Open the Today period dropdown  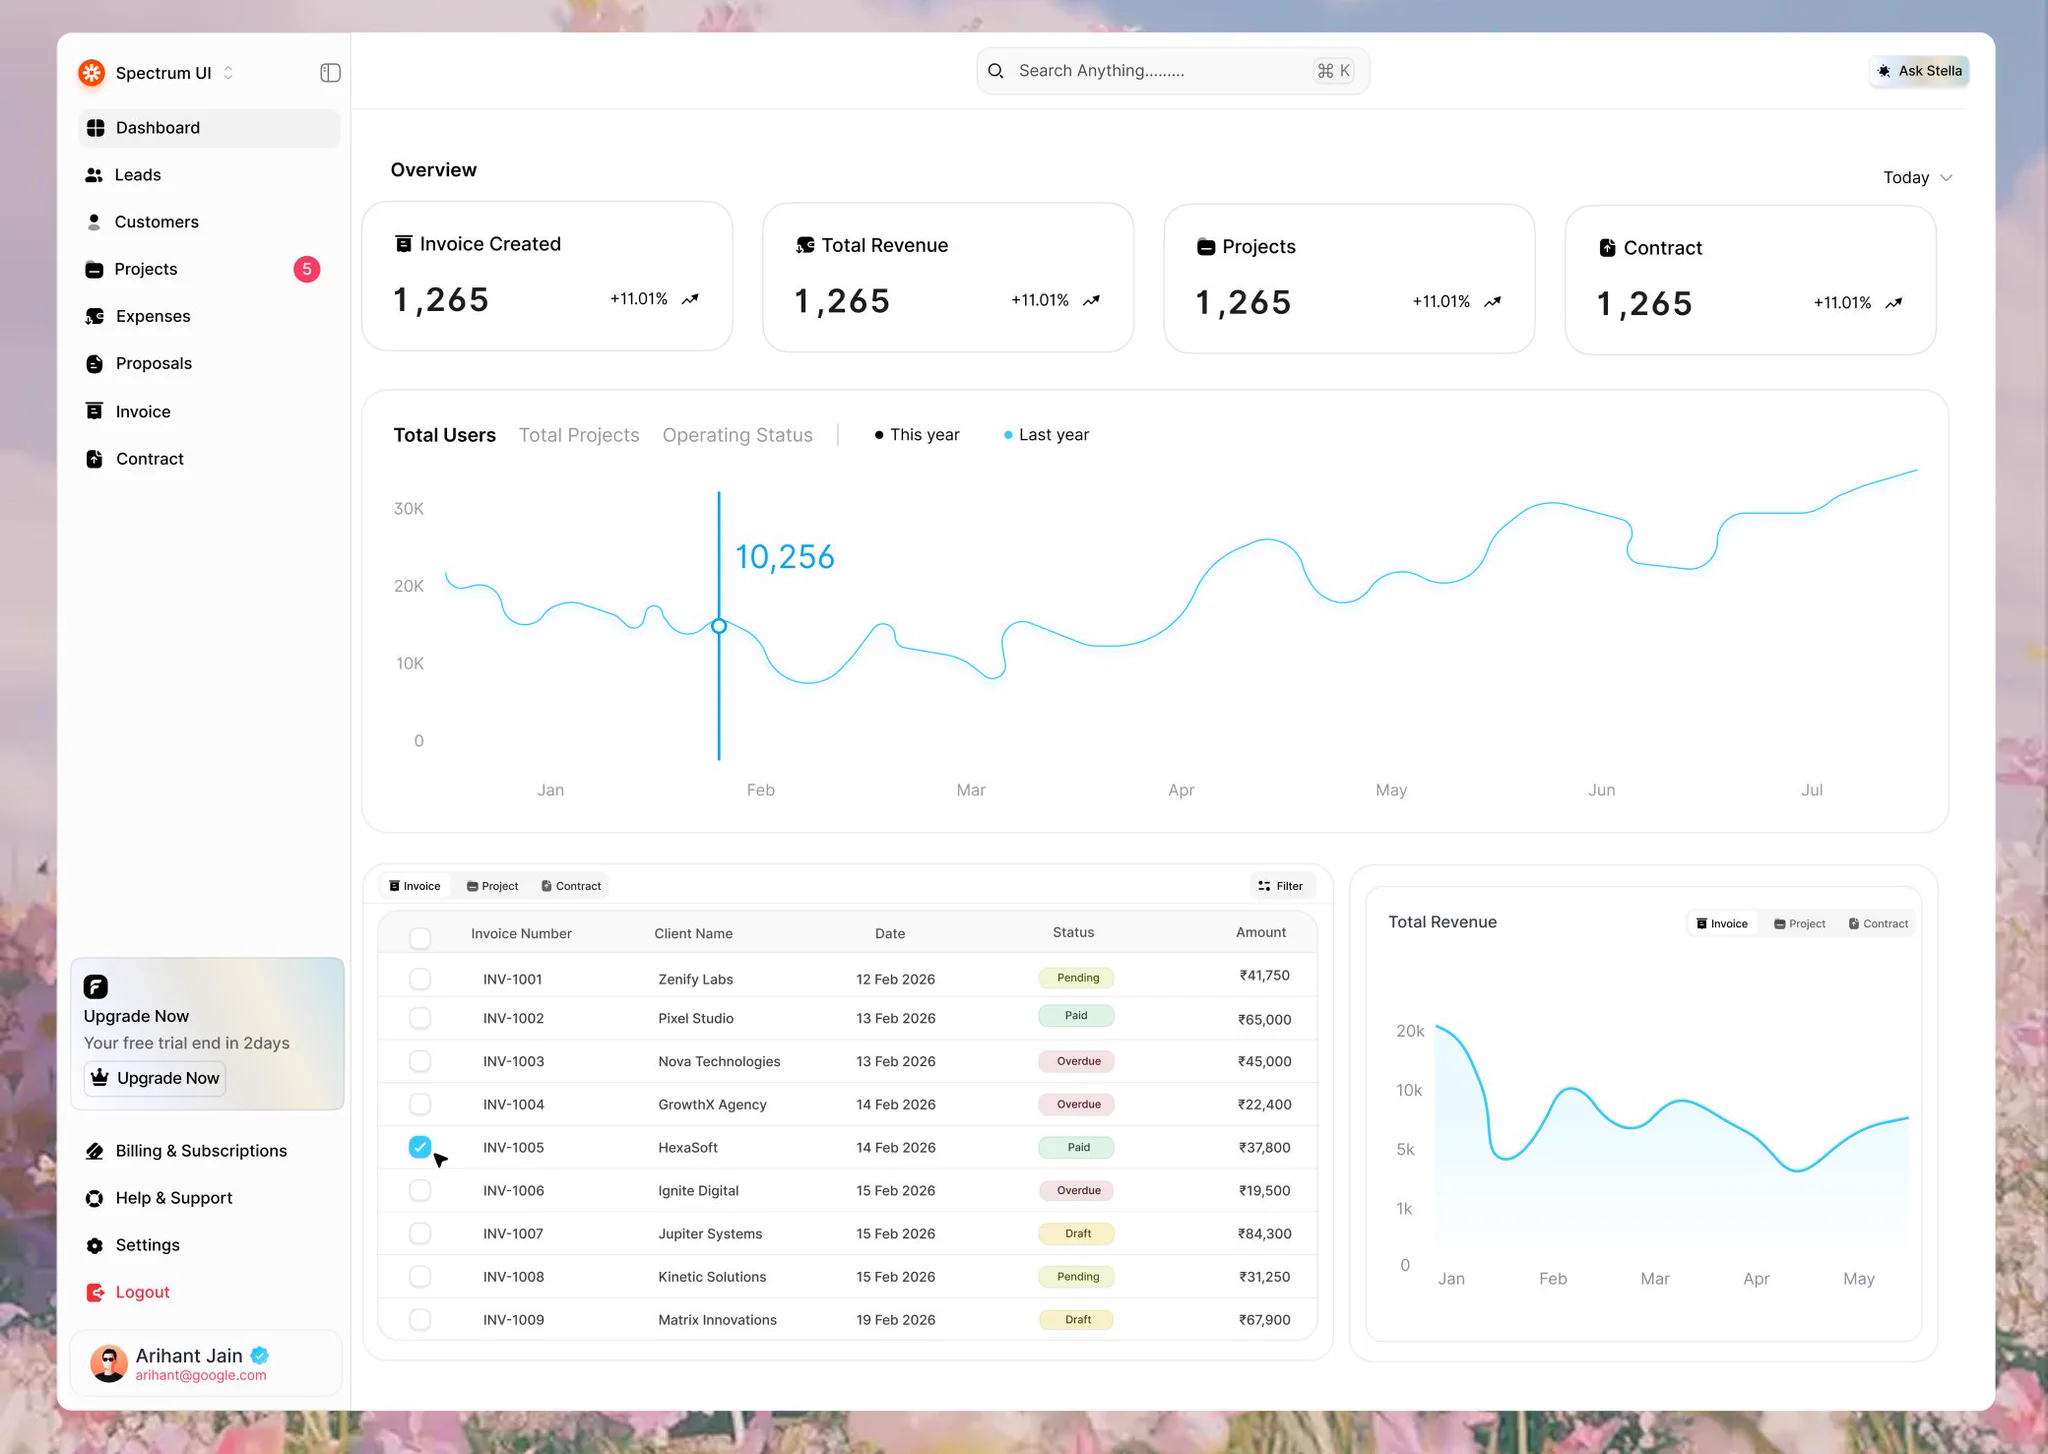point(1917,177)
